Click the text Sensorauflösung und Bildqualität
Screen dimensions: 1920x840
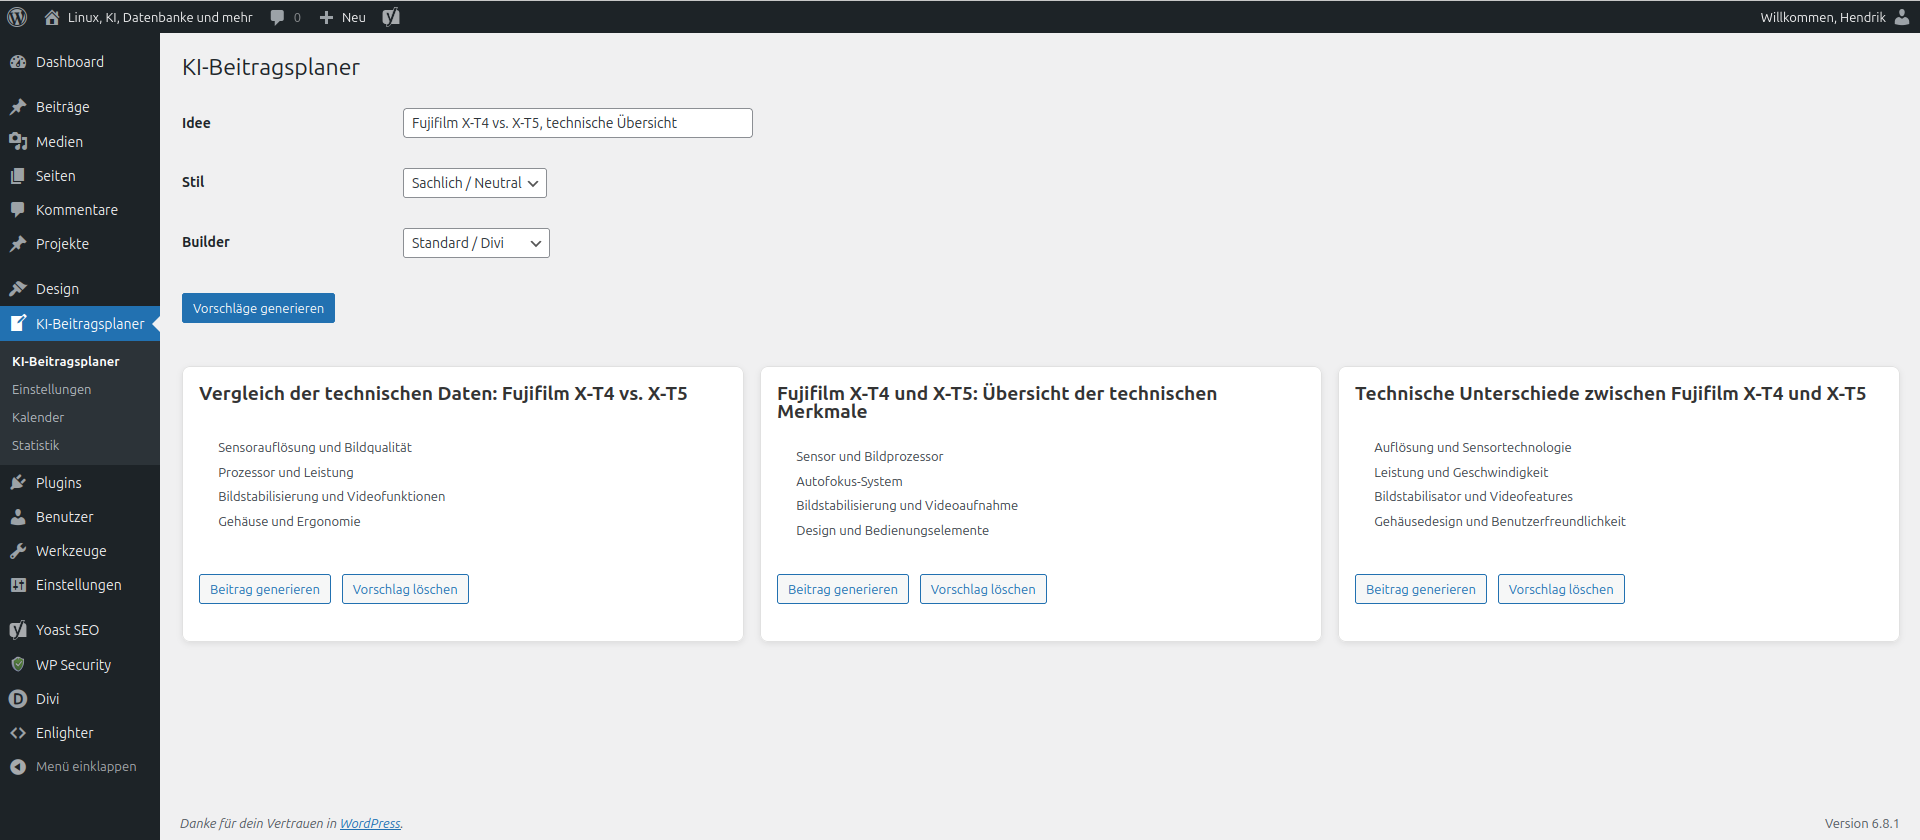click(x=315, y=448)
